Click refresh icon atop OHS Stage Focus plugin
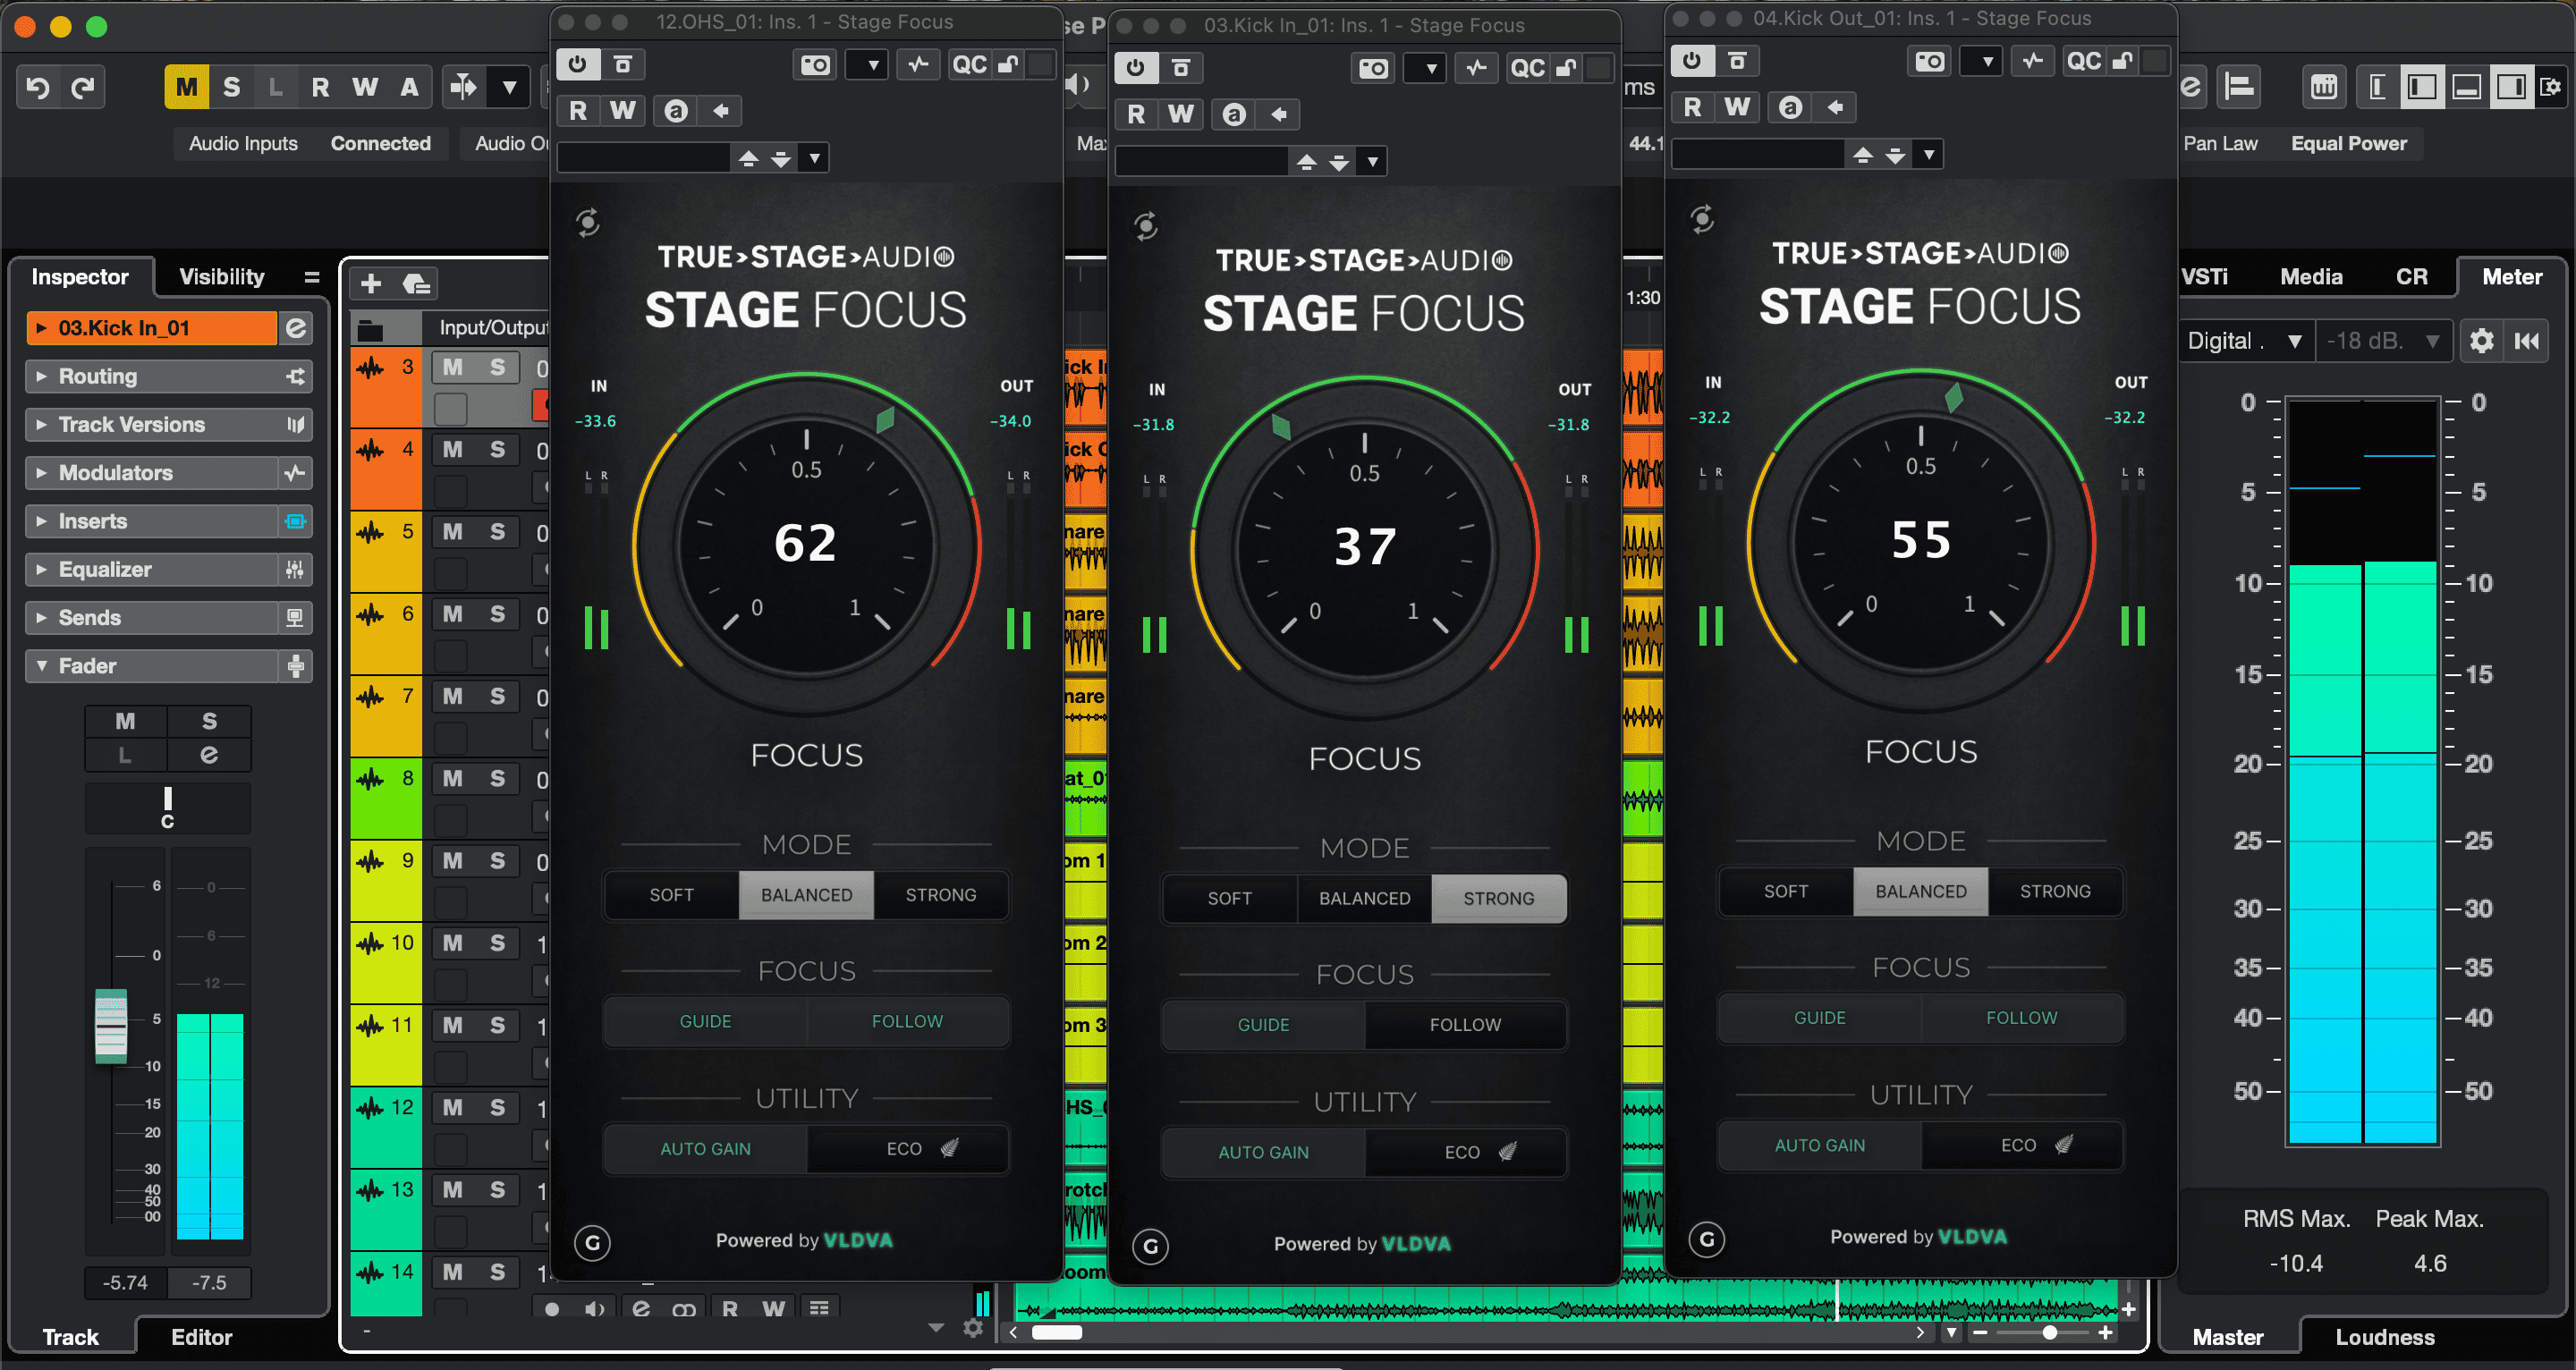Screen dimensions: 2576x1370 point(588,222)
